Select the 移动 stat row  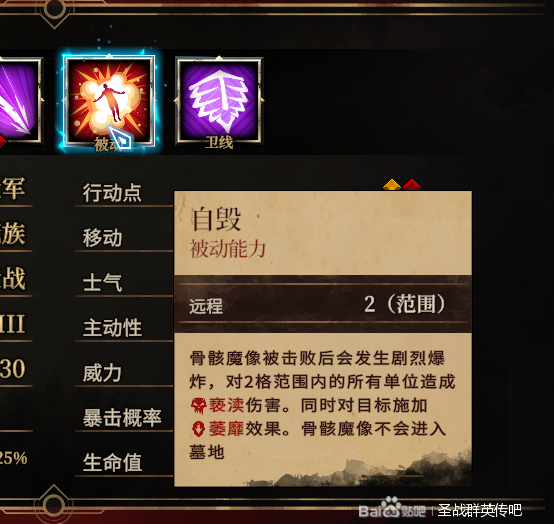click(124, 238)
